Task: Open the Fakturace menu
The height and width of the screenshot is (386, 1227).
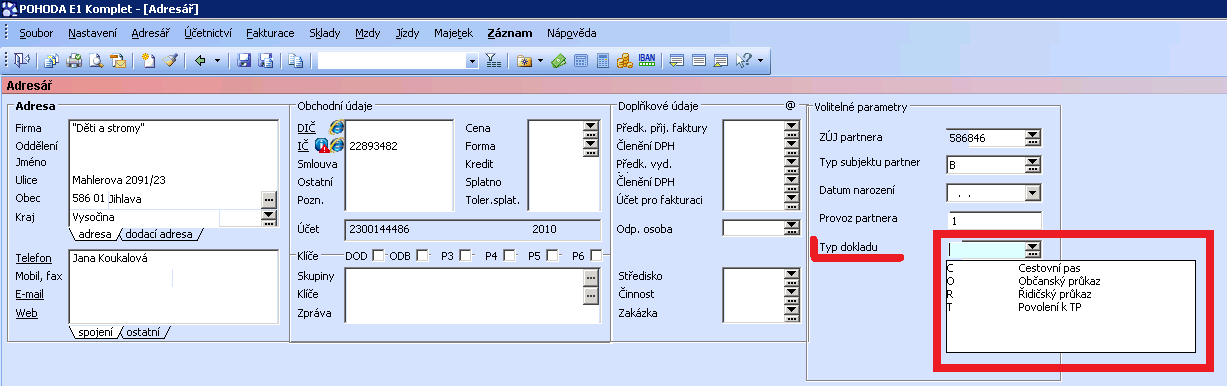Action: pos(270,33)
